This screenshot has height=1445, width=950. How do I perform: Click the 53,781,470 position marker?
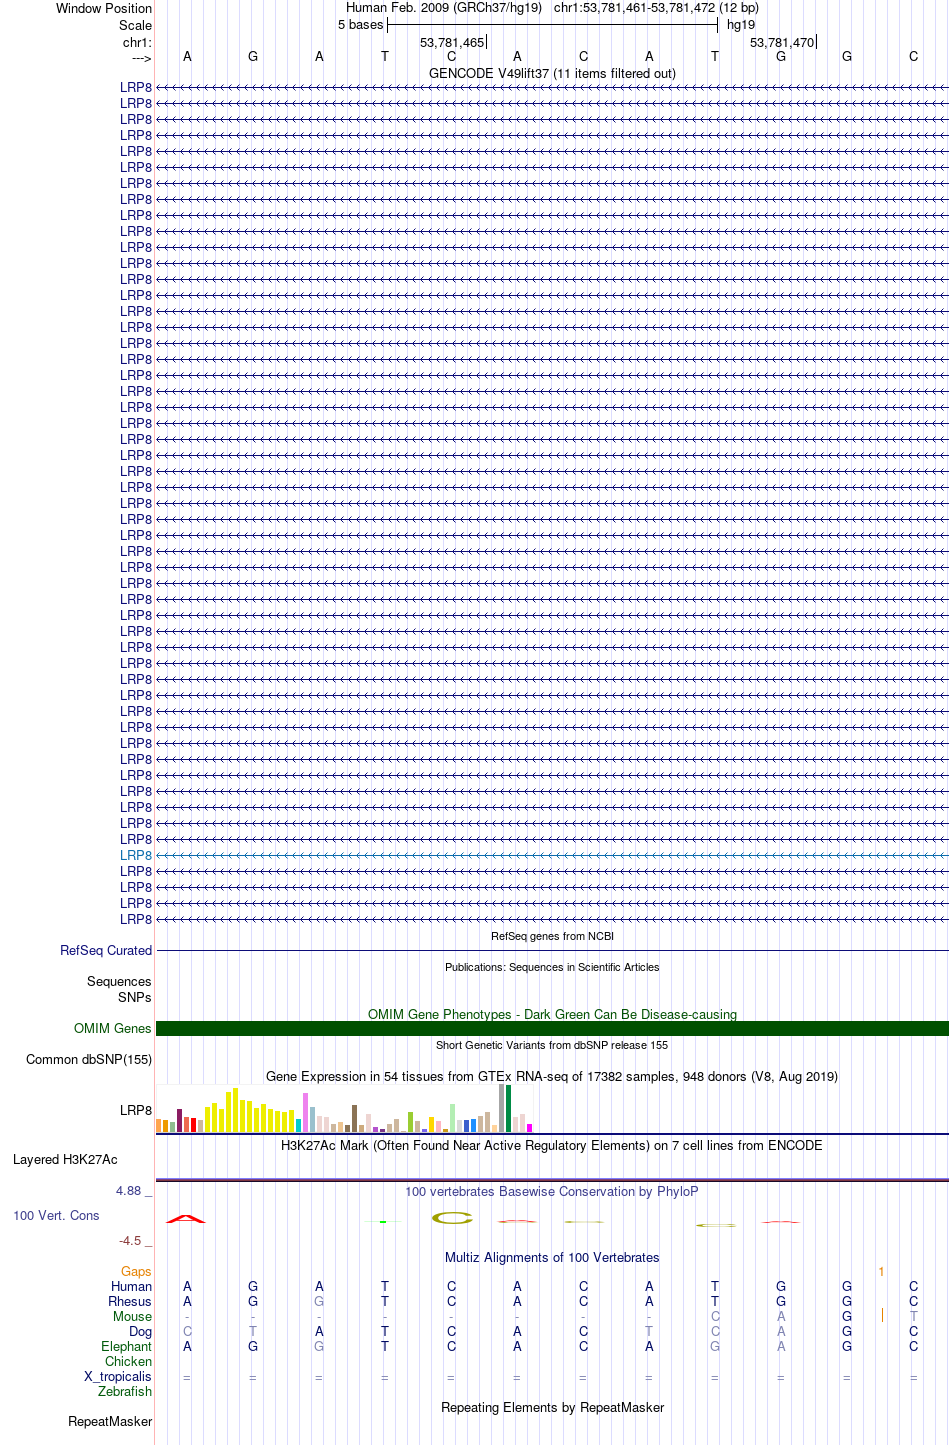pyautogui.click(x=782, y=42)
